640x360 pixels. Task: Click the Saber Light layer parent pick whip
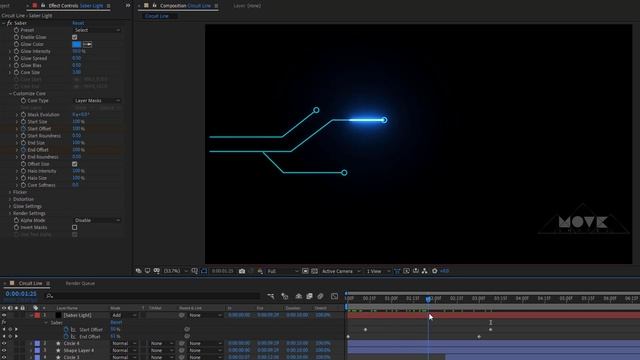click(x=182, y=316)
